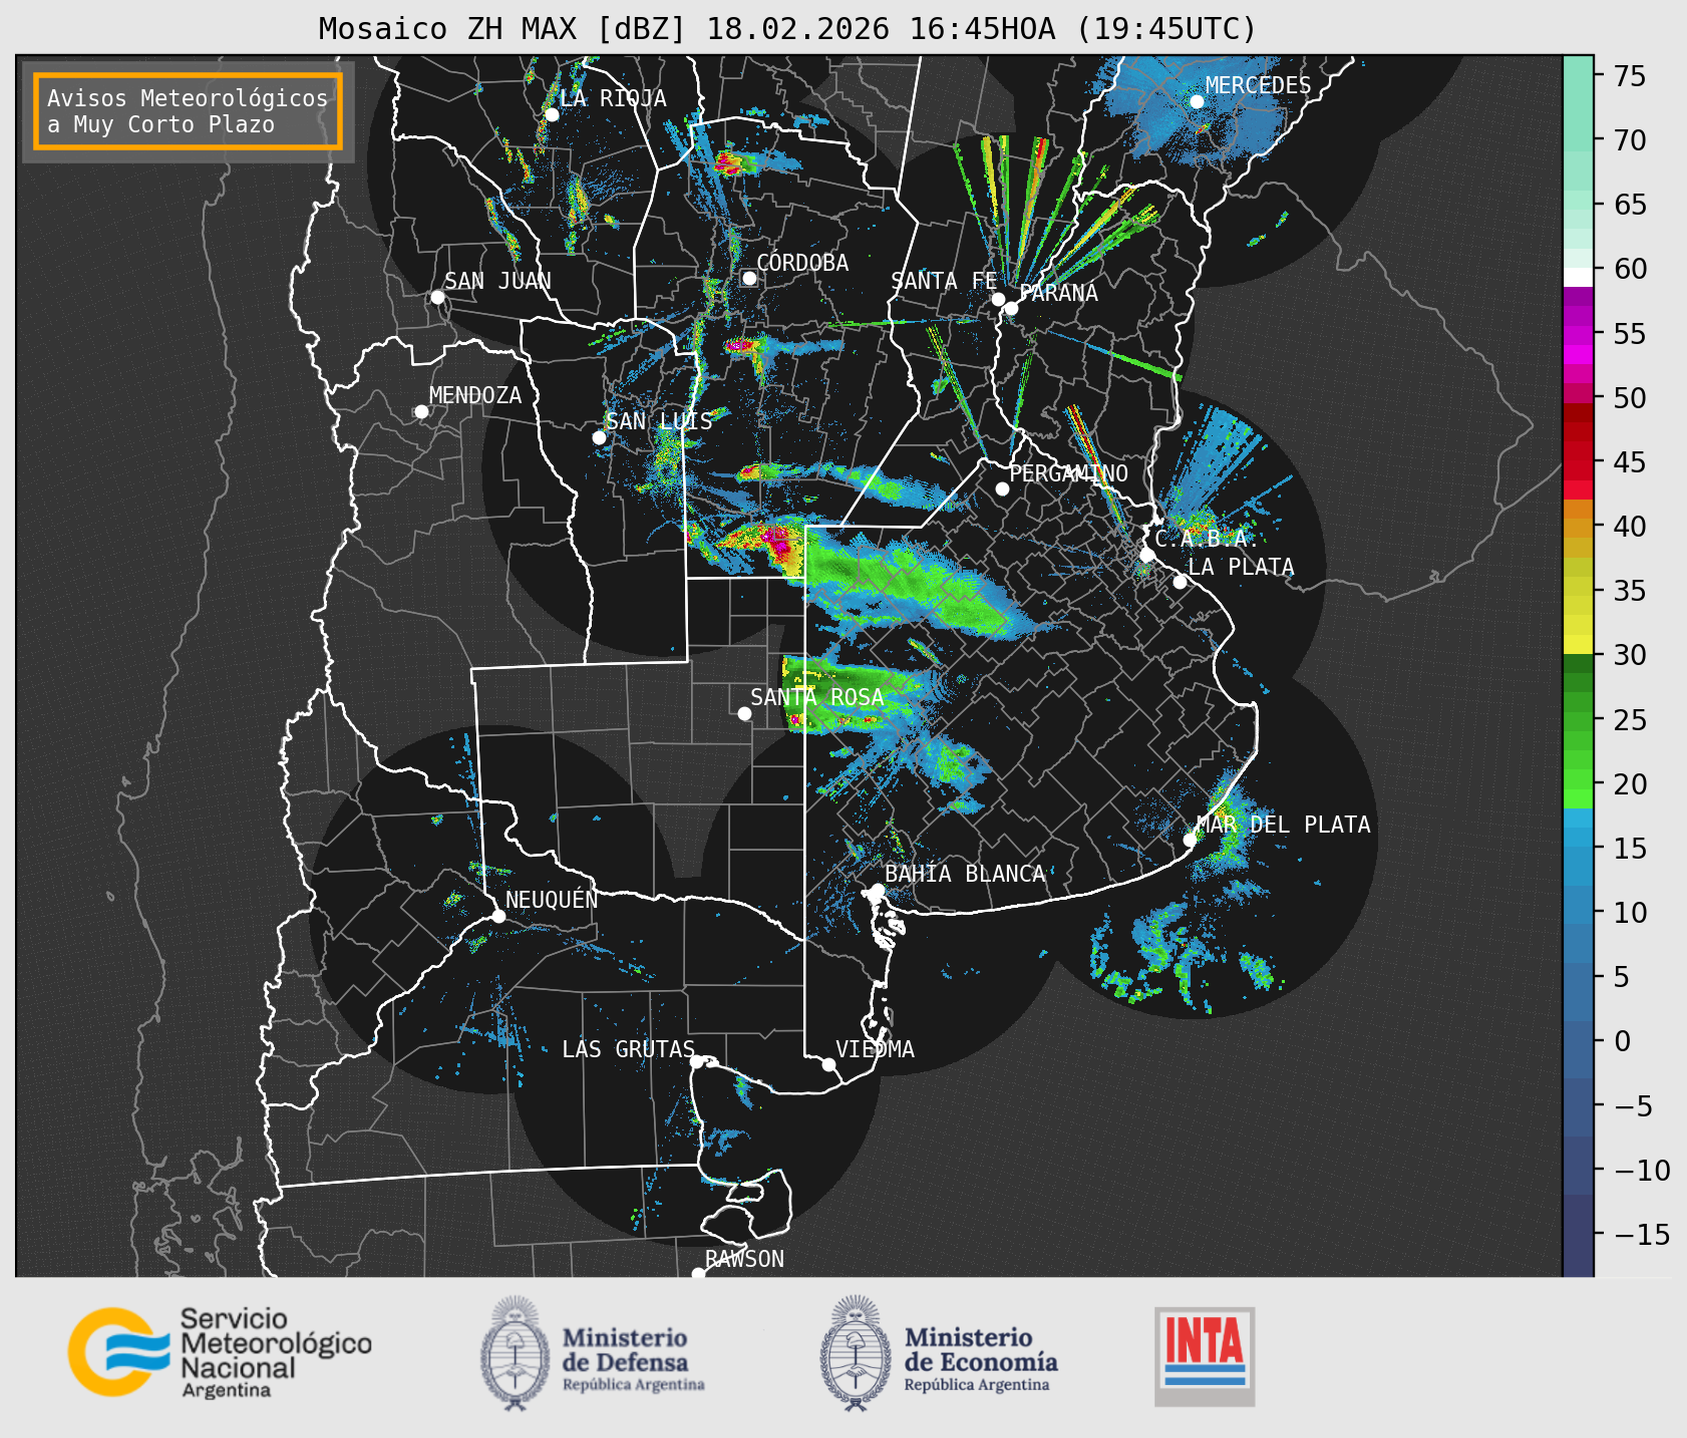The width and height of the screenshot is (1687, 1438).
Task: Click the La Plata city marker dot
Action: 1180,582
